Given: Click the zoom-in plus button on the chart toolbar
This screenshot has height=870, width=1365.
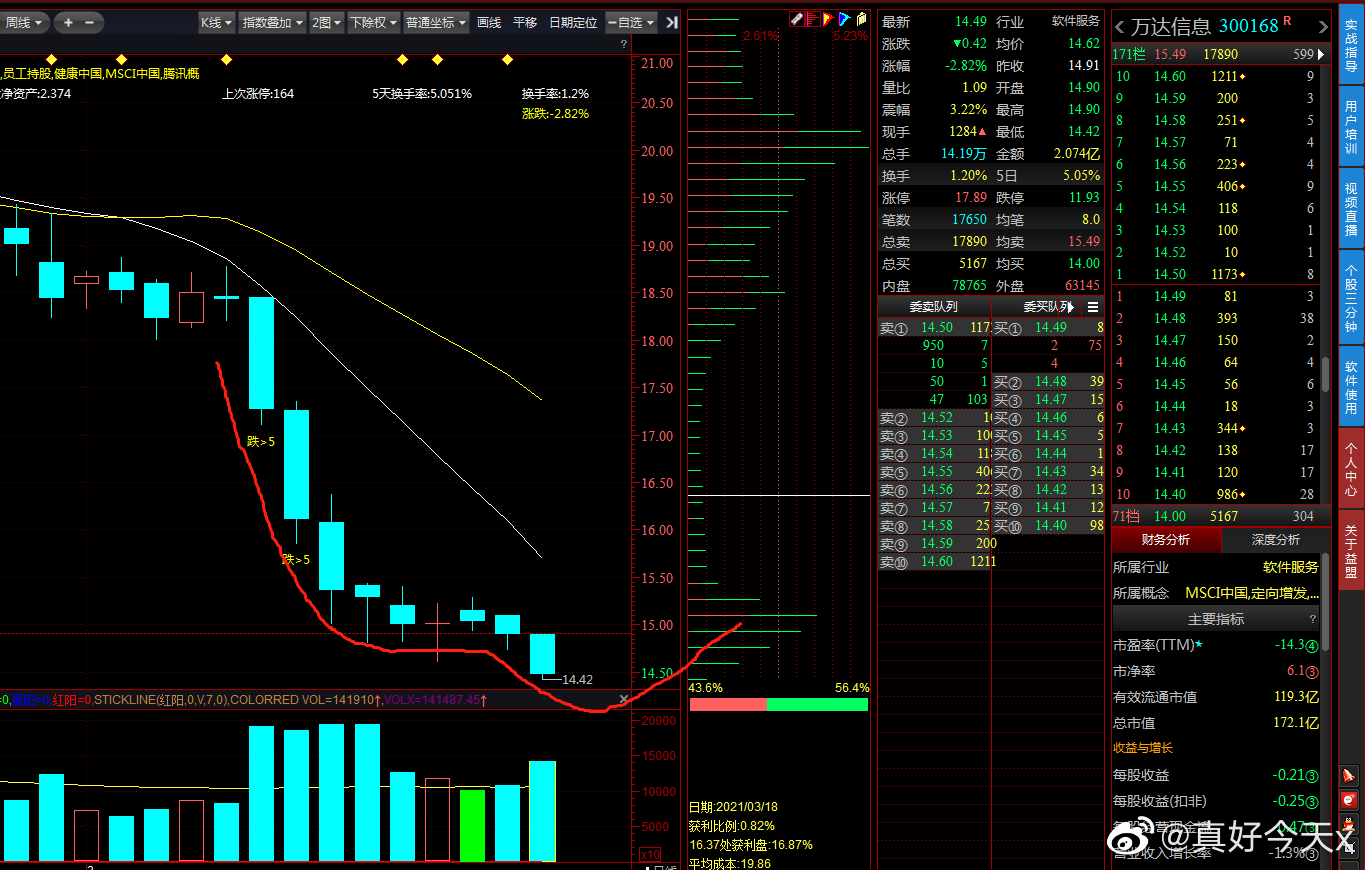Looking at the screenshot, I should pos(68,22).
